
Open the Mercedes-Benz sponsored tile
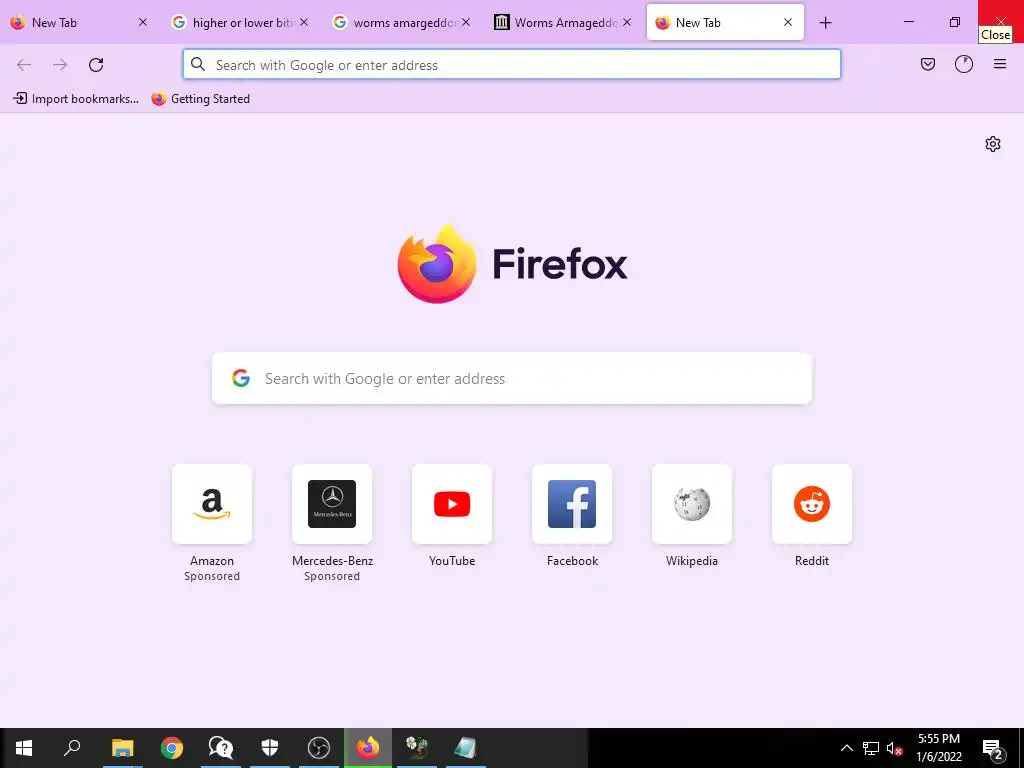pyautogui.click(x=332, y=504)
